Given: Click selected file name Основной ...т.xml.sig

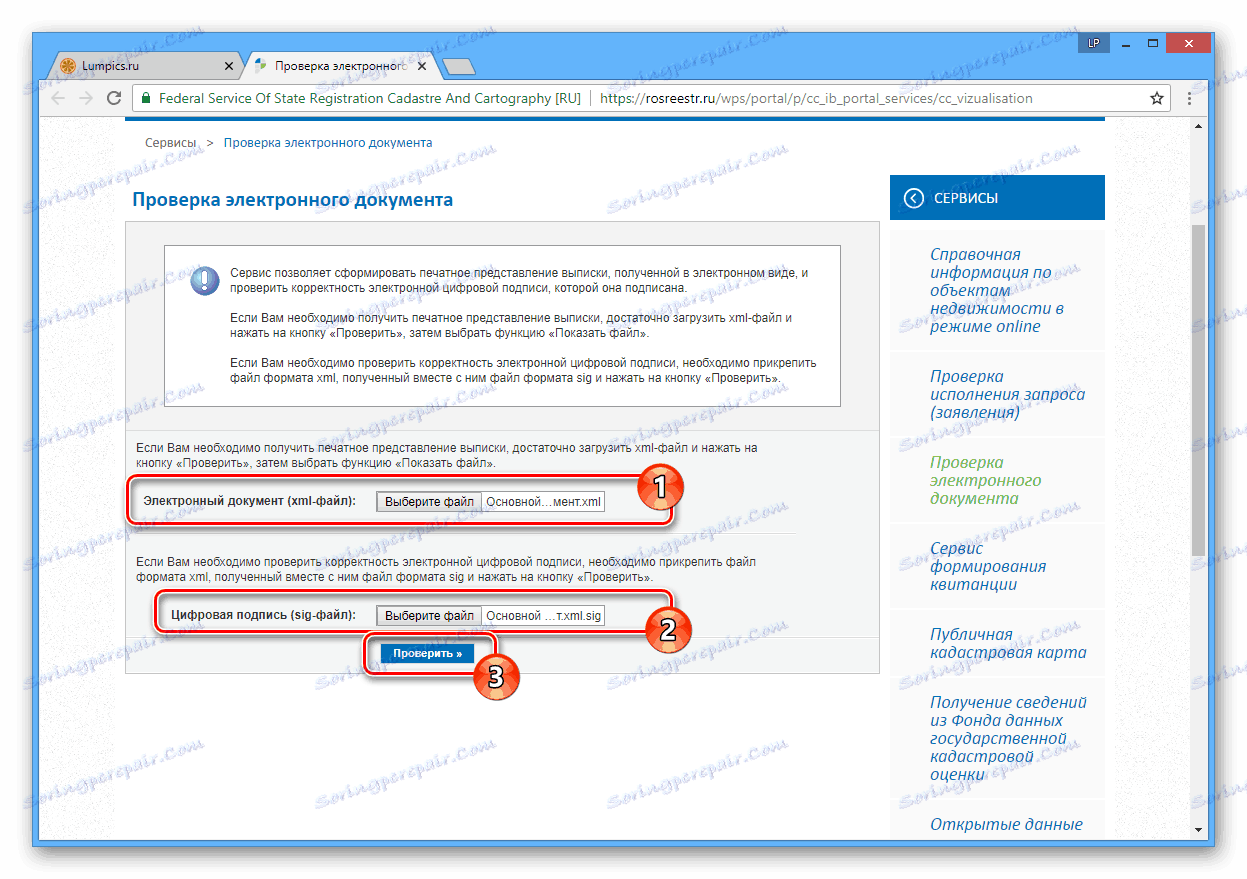Looking at the screenshot, I should 544,616.
